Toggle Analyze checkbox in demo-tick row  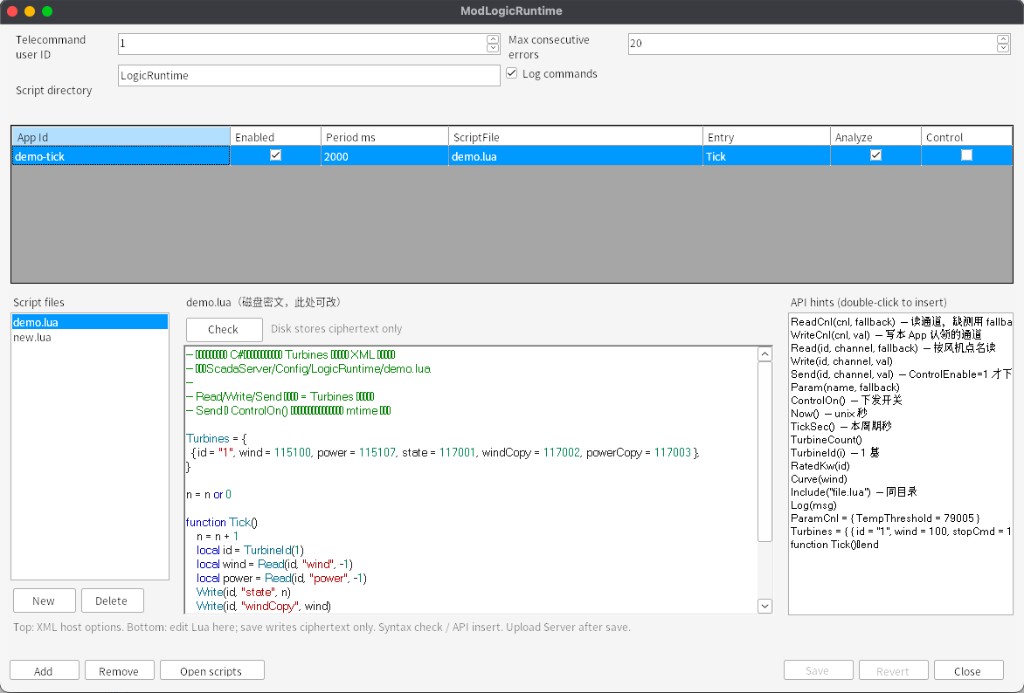(x=876, y=155)
